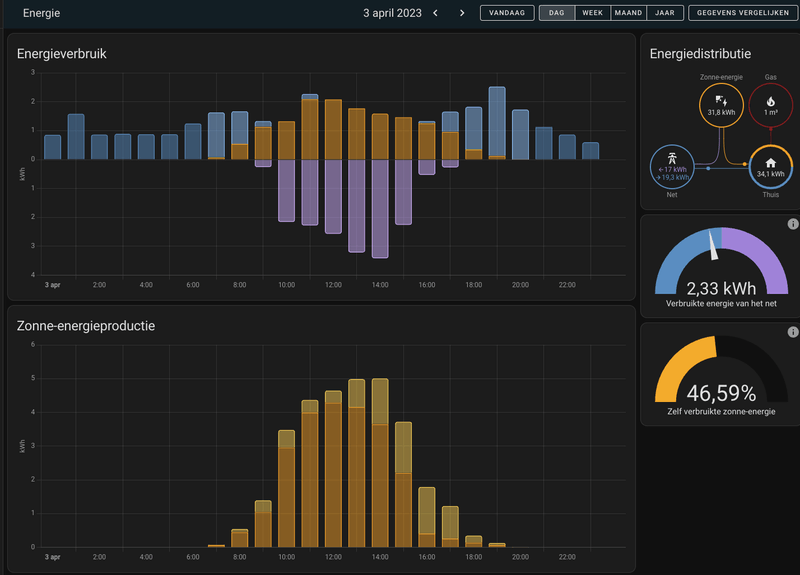Go to previous day with left chevron
800x575 pixels.
click(x=435, y=13)
